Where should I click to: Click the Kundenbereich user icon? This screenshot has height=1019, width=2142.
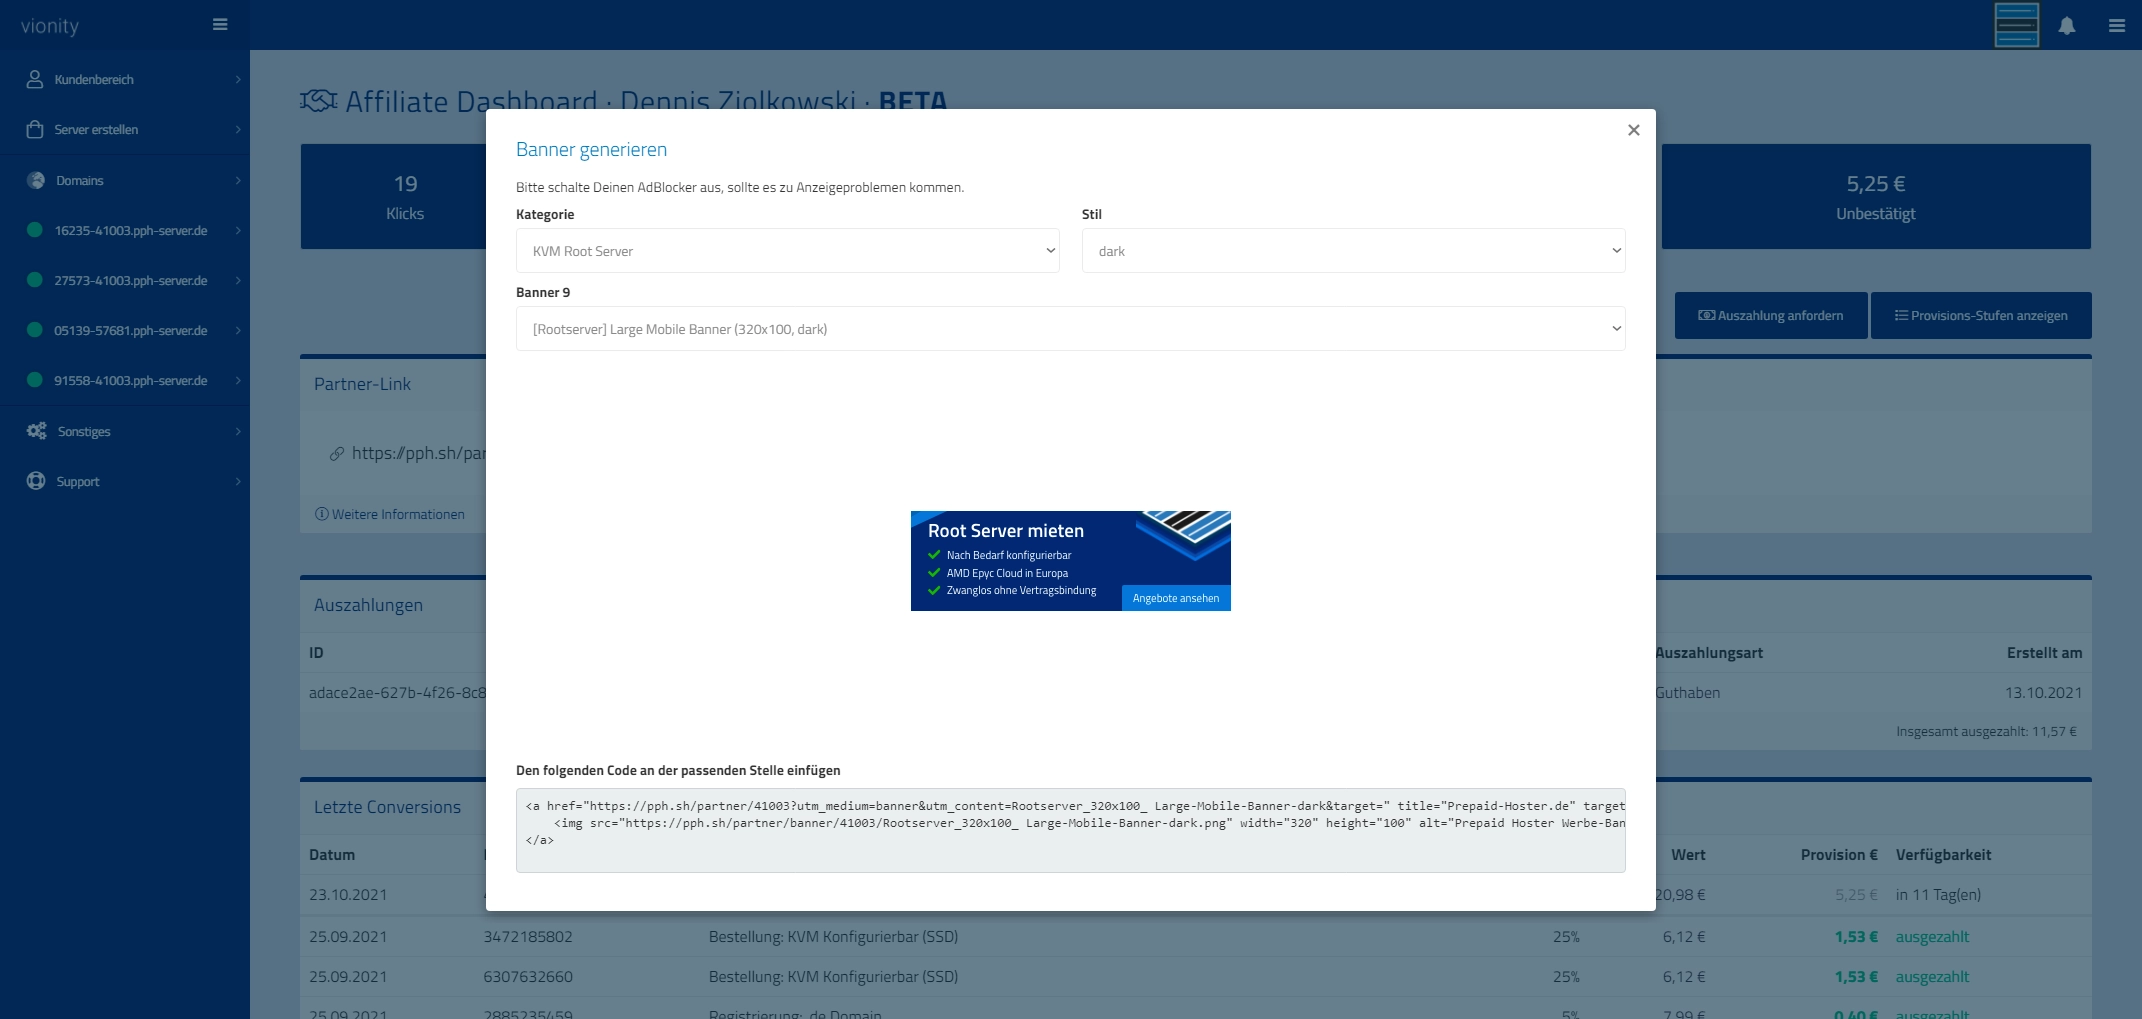pyautogui.click(x=35, y=79)
